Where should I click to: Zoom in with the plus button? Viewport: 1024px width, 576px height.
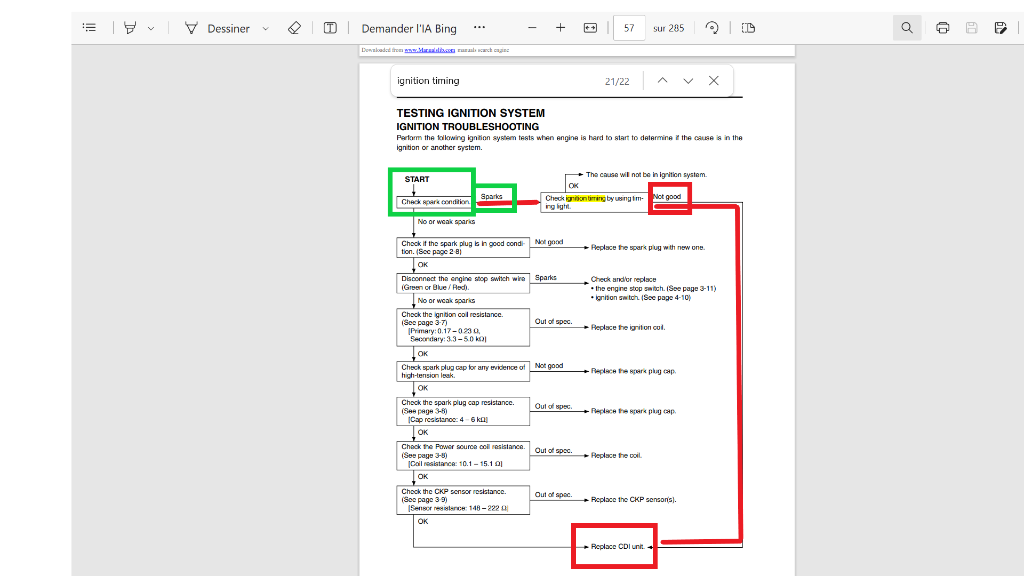pyautogui.click(x=560, y=28)
